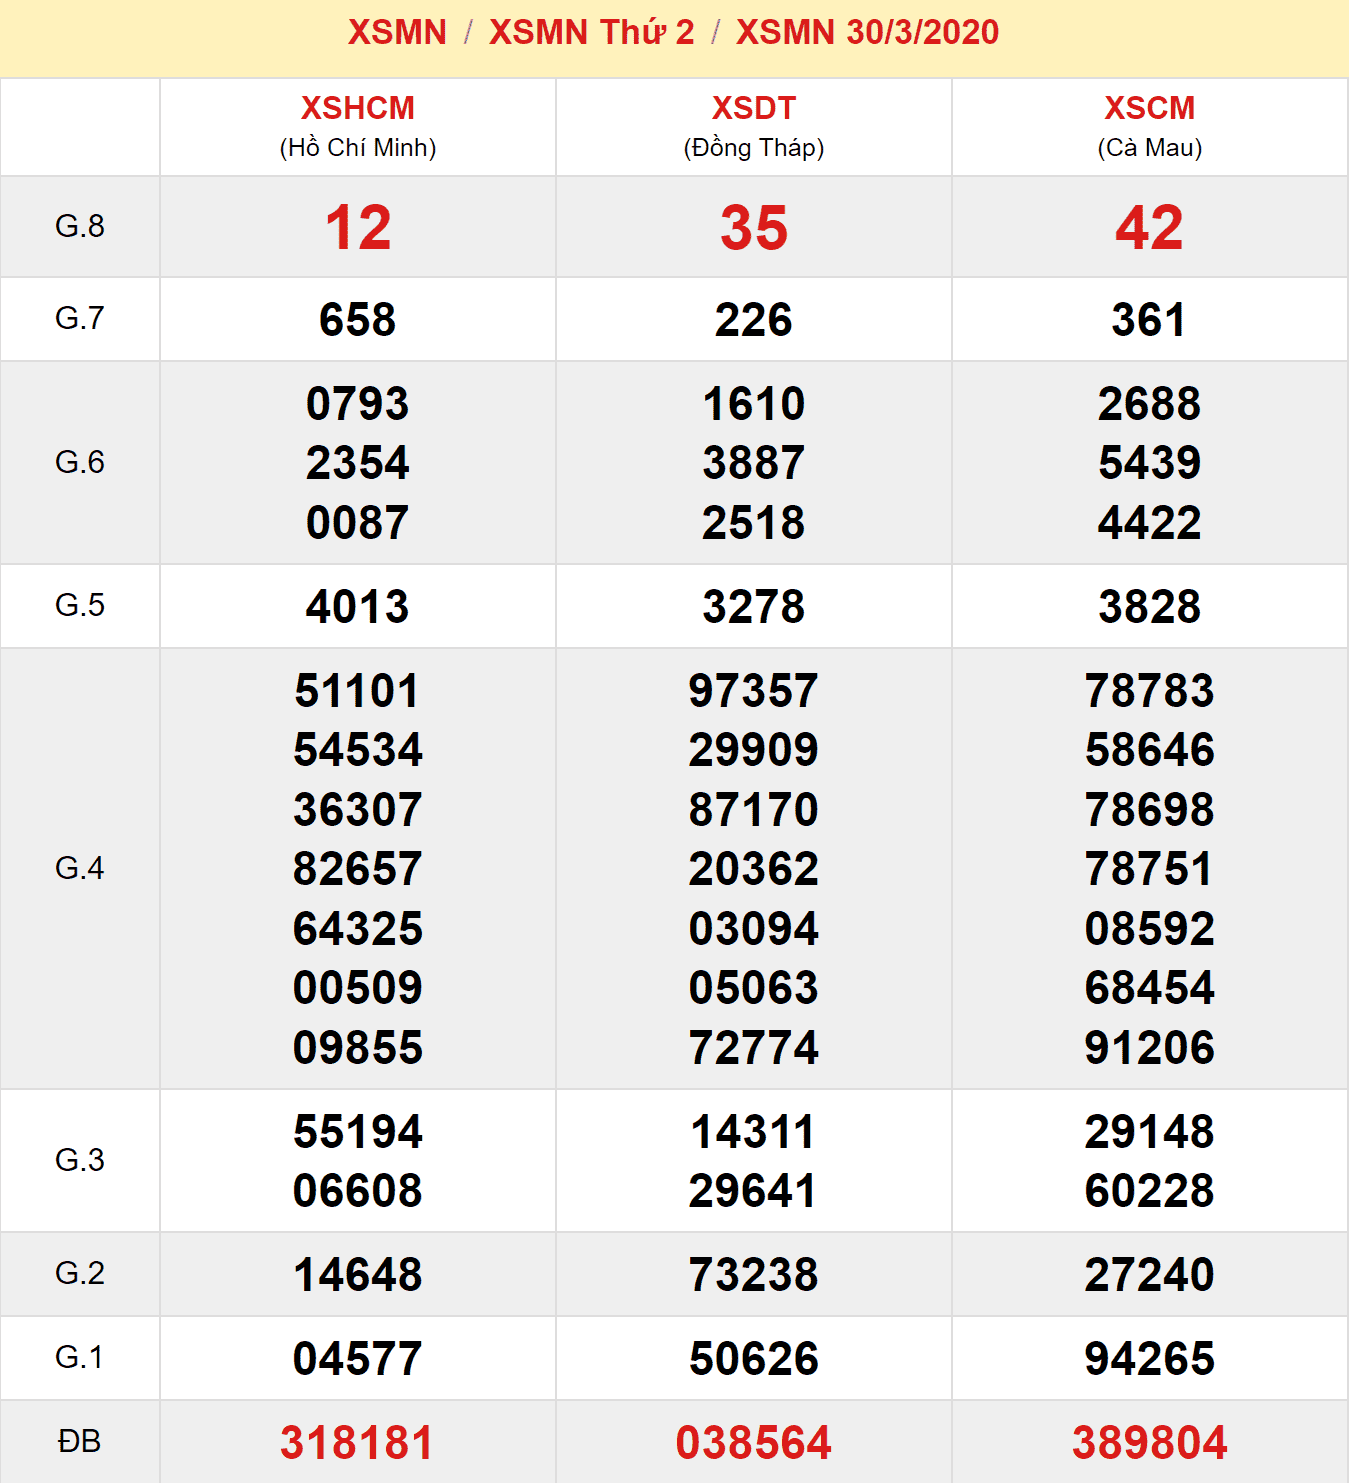Viewport: 1351px width, 1483px height.
Task: Click G.4 number 09855
Action: pos(358,1048)
